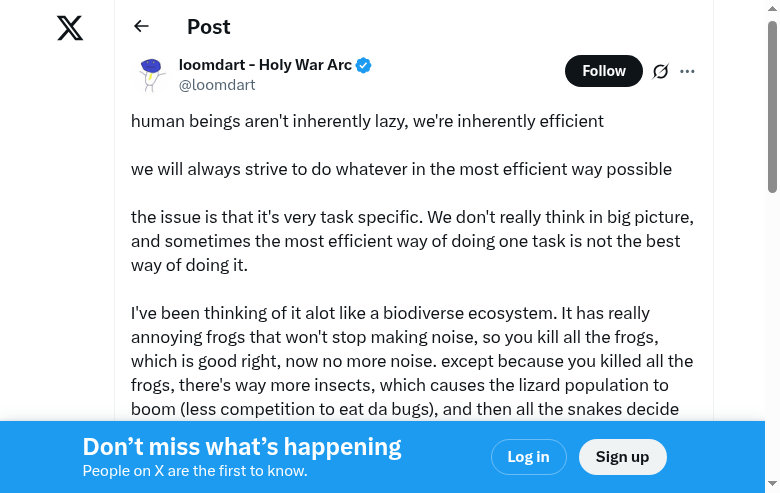
Task: Click the @loomdart handle
Action: click(217, 85)
